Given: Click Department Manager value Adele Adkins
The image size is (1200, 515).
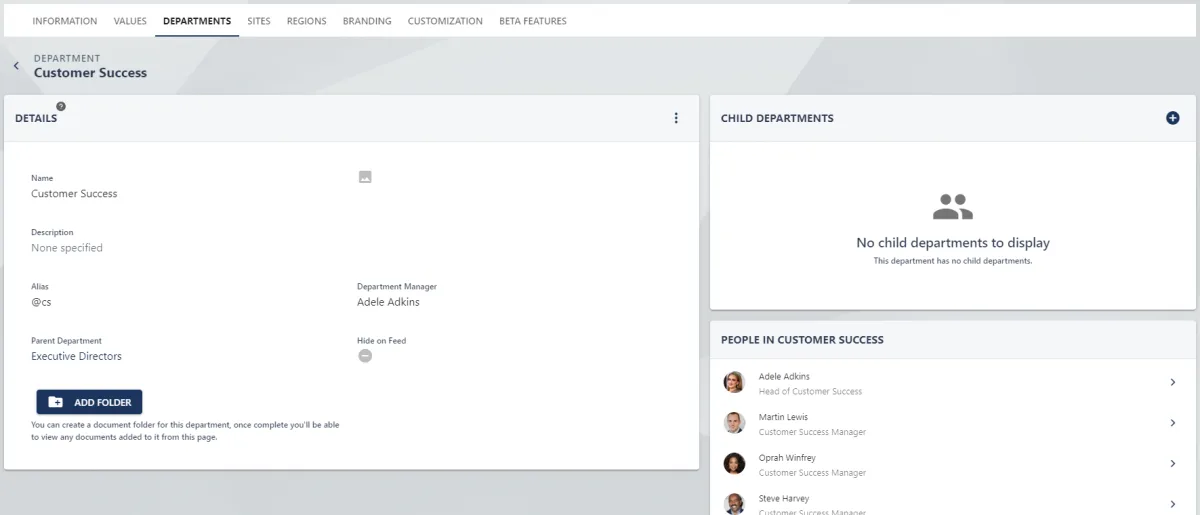Looking at the screenshot, I should click(388, 302).
